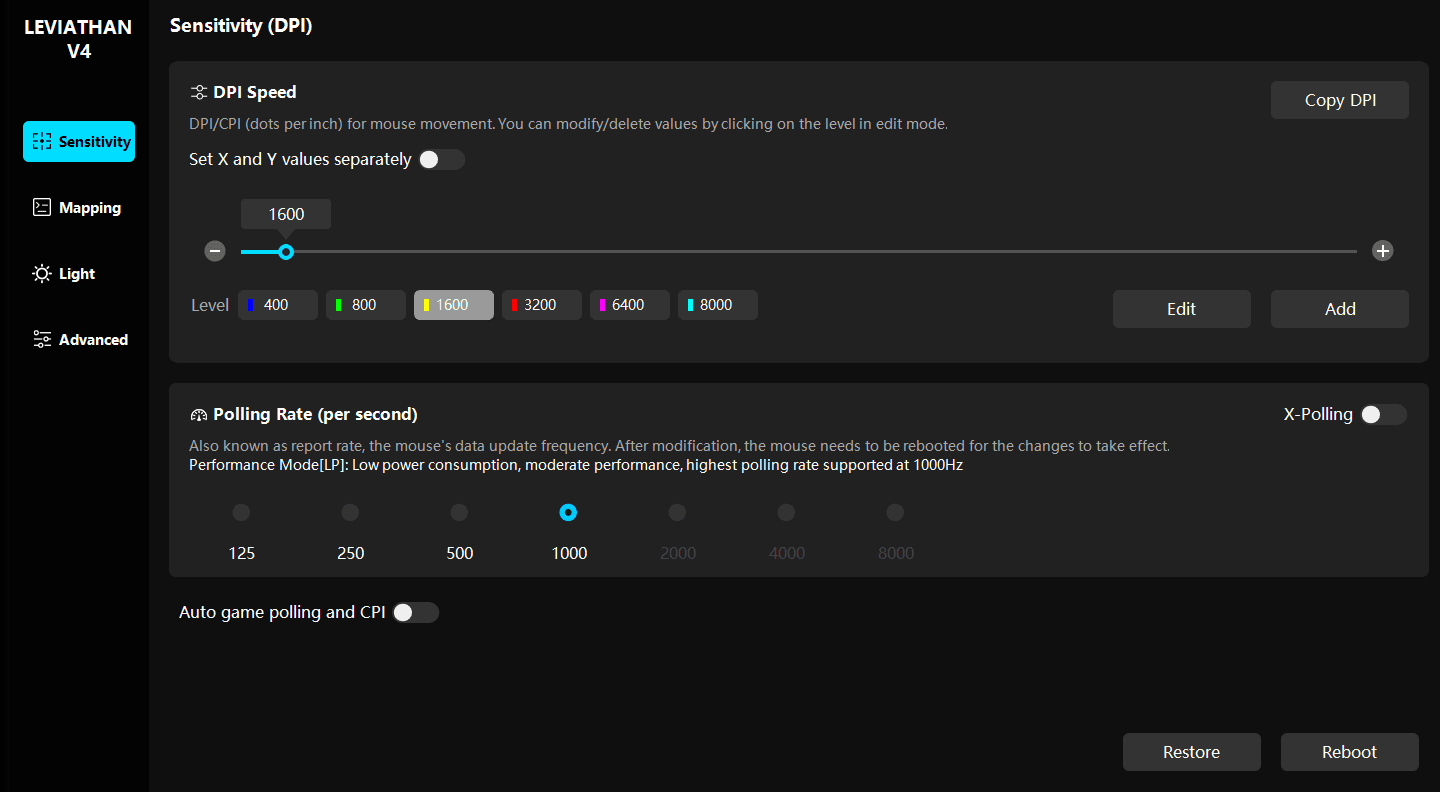Click the DPI slider handle at 1600
The width and height of the screenshot is (1440, 792).
tap(286, 252)
